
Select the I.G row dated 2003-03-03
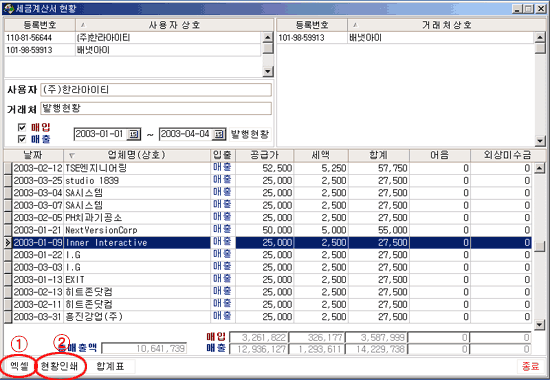pos(268,267)
